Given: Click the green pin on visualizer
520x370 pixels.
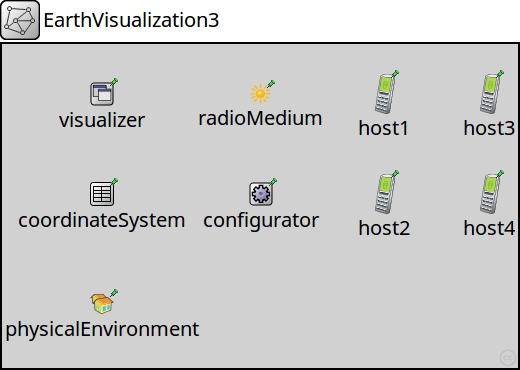Looking at the screenshot, I should point(114,82).
